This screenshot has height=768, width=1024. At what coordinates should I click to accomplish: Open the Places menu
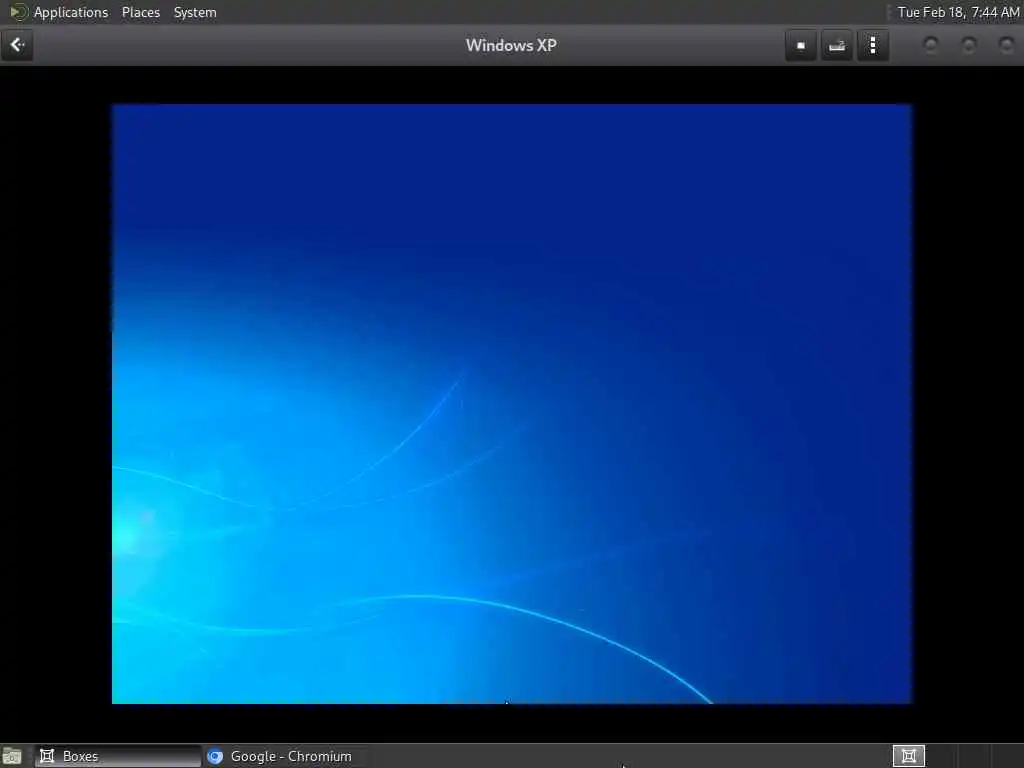click(x=140, y=12)
